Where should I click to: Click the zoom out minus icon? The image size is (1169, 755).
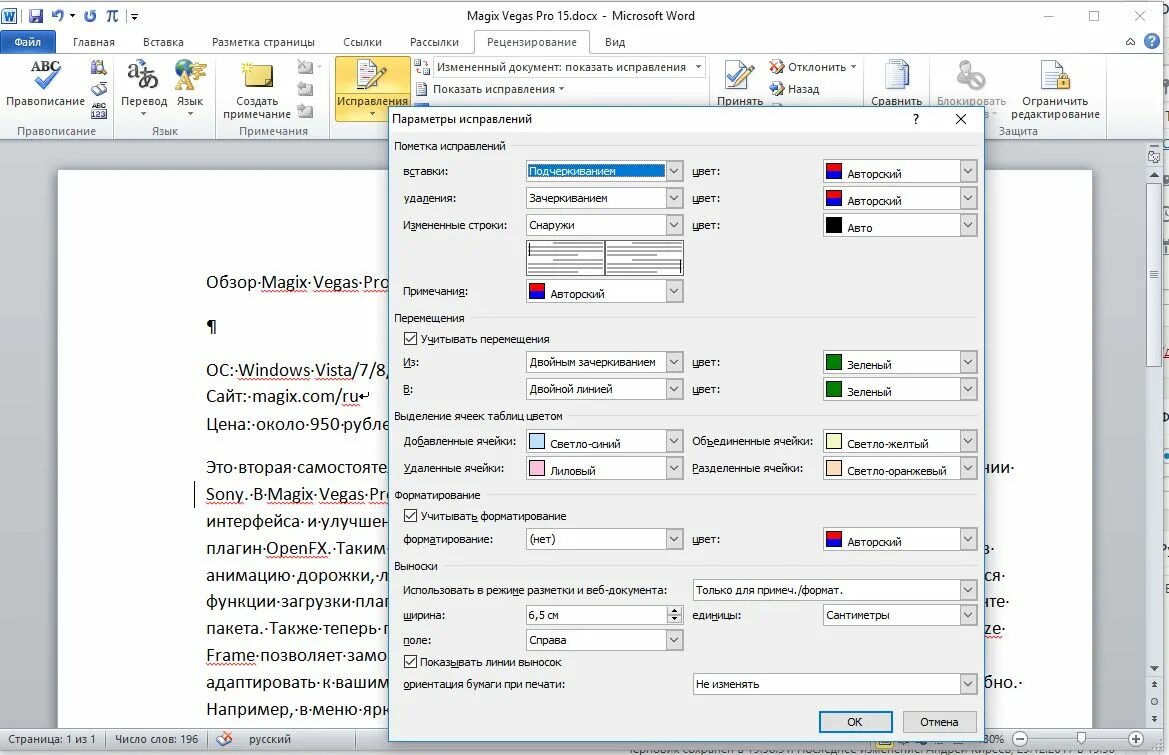(1020, 739)
